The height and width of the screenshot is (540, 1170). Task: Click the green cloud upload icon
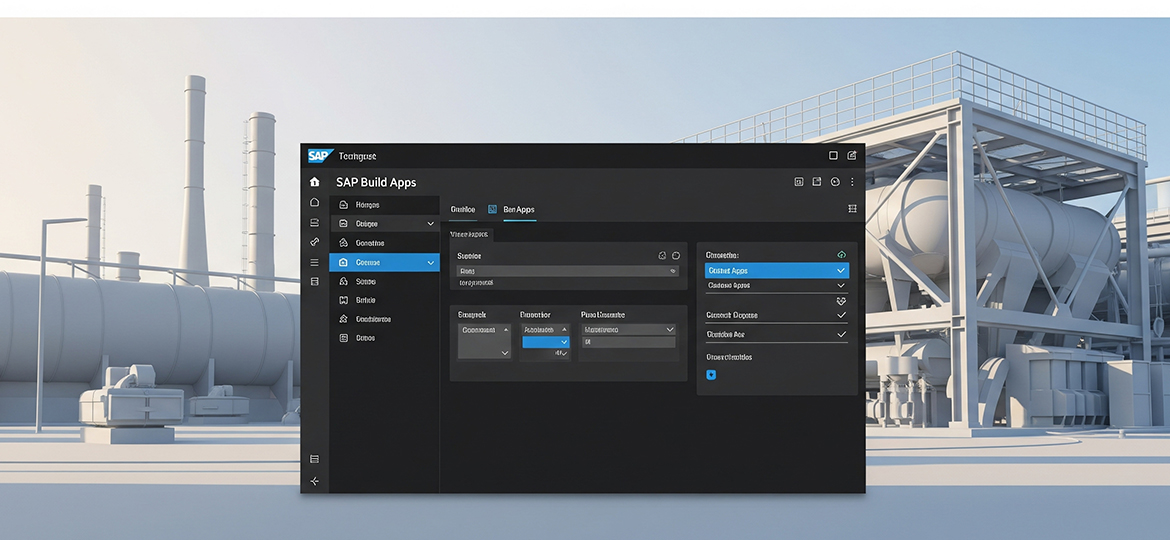[x=841, y=255]
